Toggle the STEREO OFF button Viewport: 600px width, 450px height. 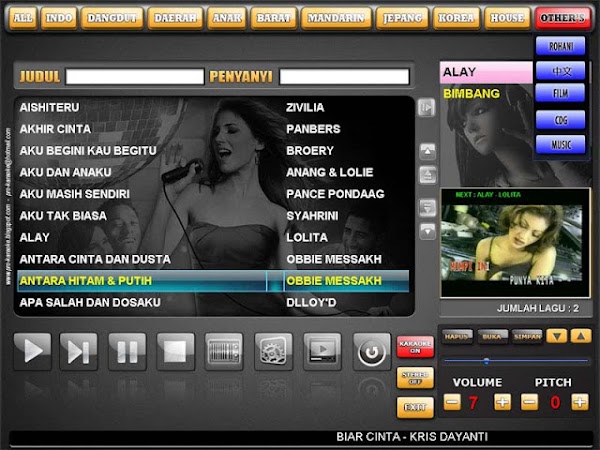click(x=415, y=378)
